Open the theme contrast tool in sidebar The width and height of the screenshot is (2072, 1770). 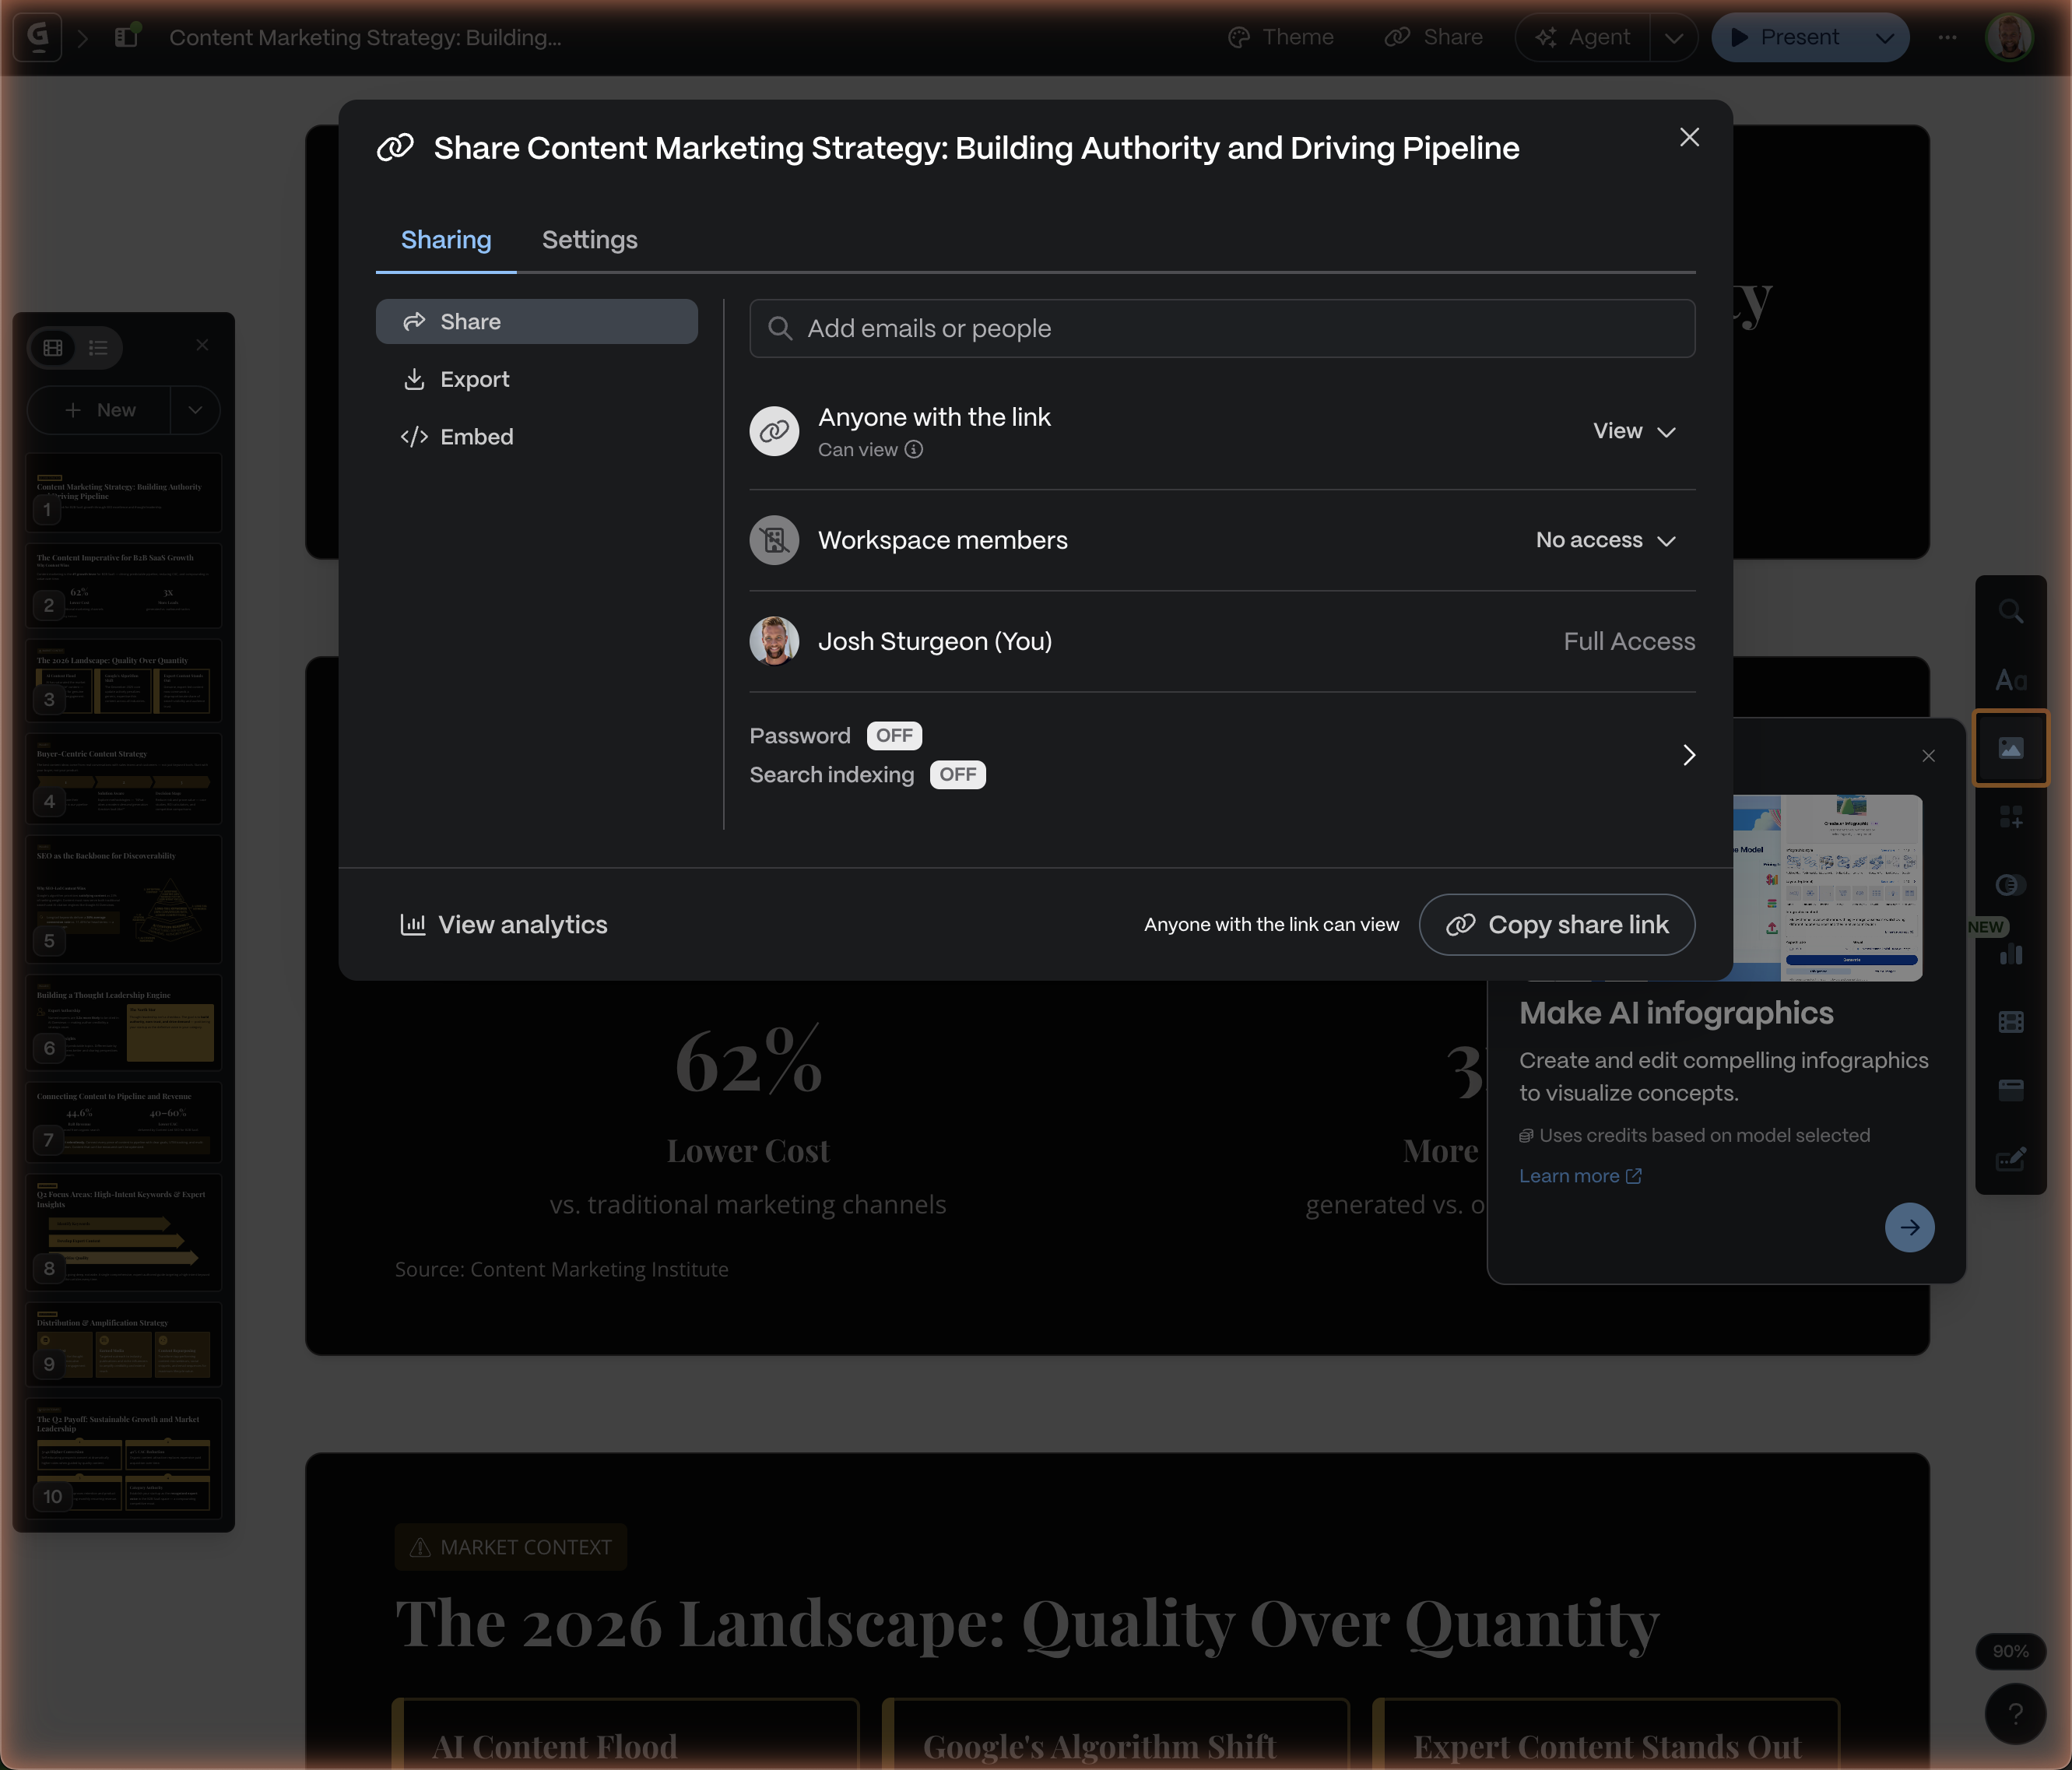coord(2011,884)
